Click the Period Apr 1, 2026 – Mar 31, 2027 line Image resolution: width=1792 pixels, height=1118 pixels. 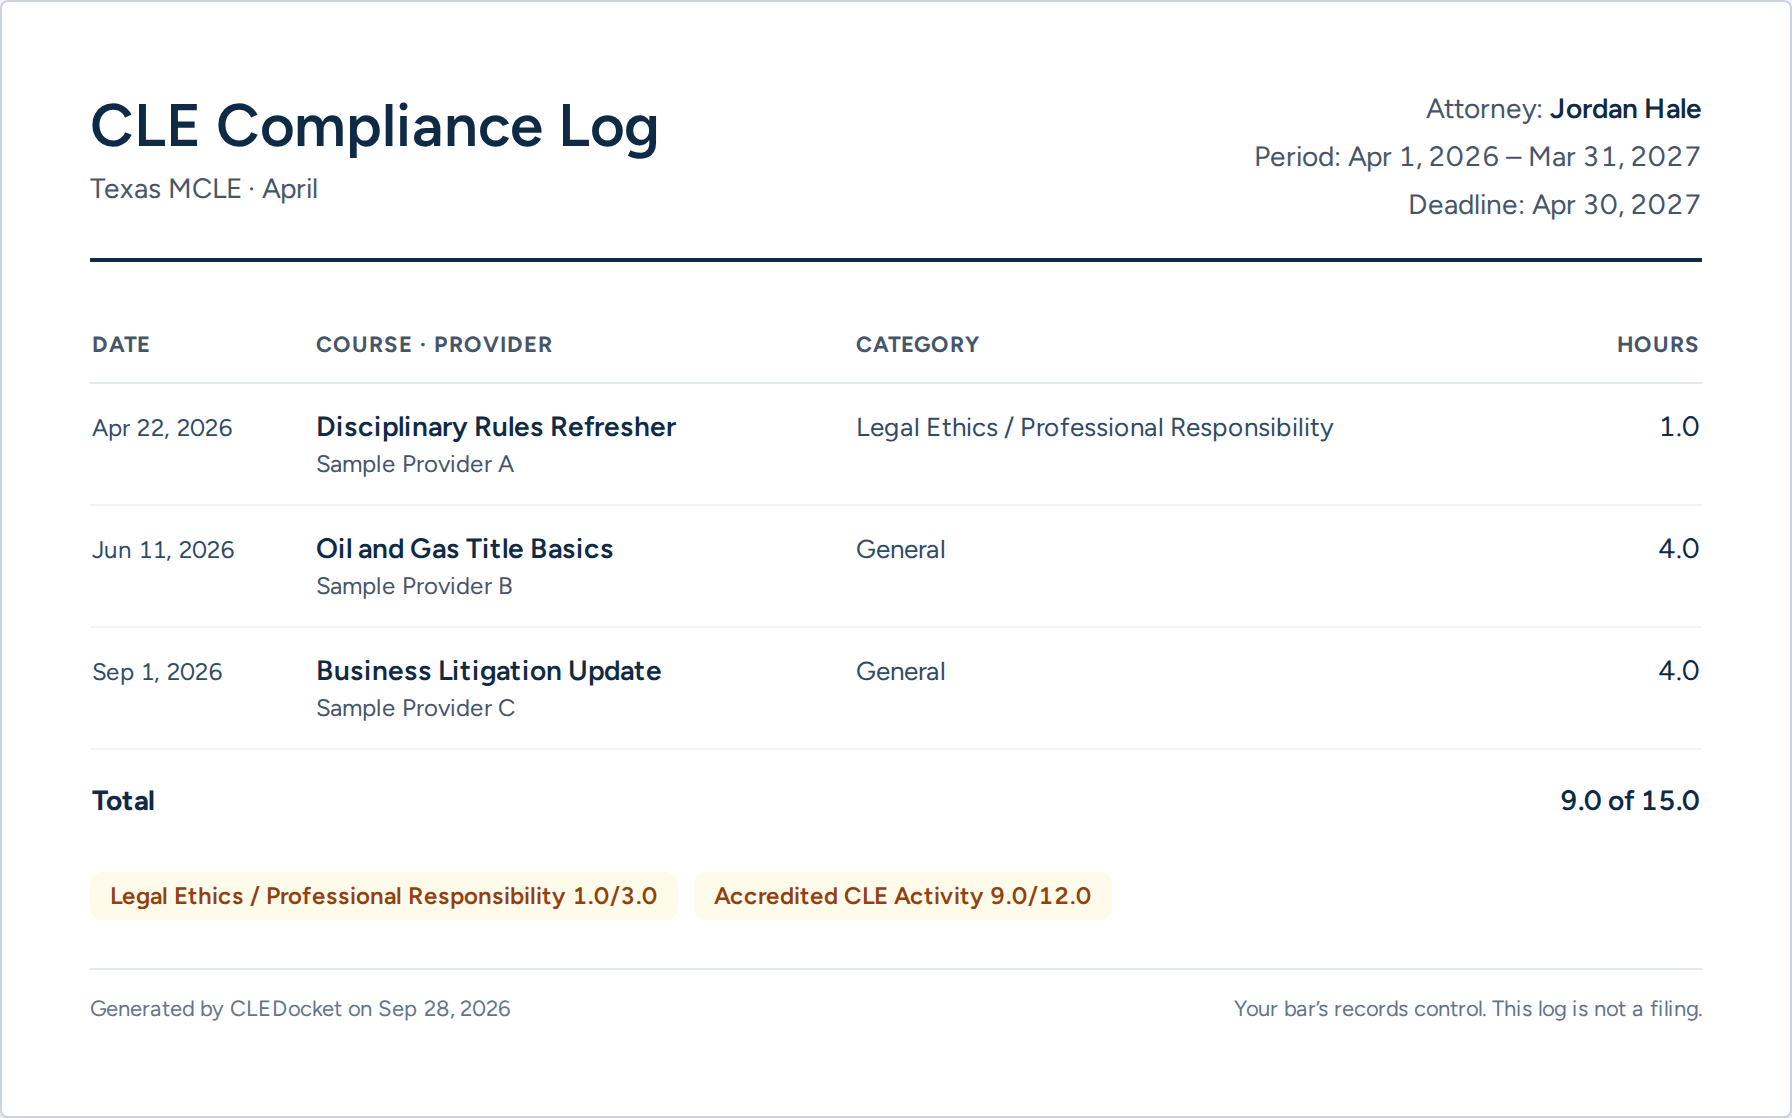(x=1477, y=157)
